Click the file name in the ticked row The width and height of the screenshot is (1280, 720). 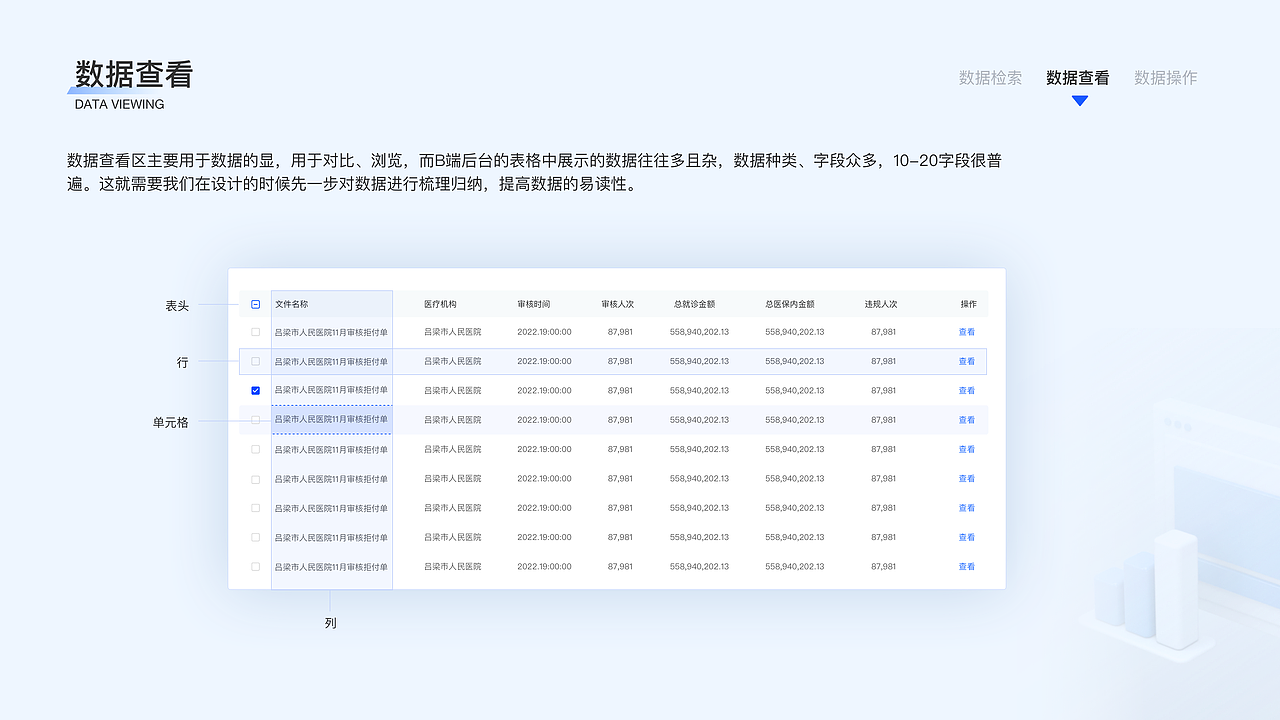coord(332,390)
